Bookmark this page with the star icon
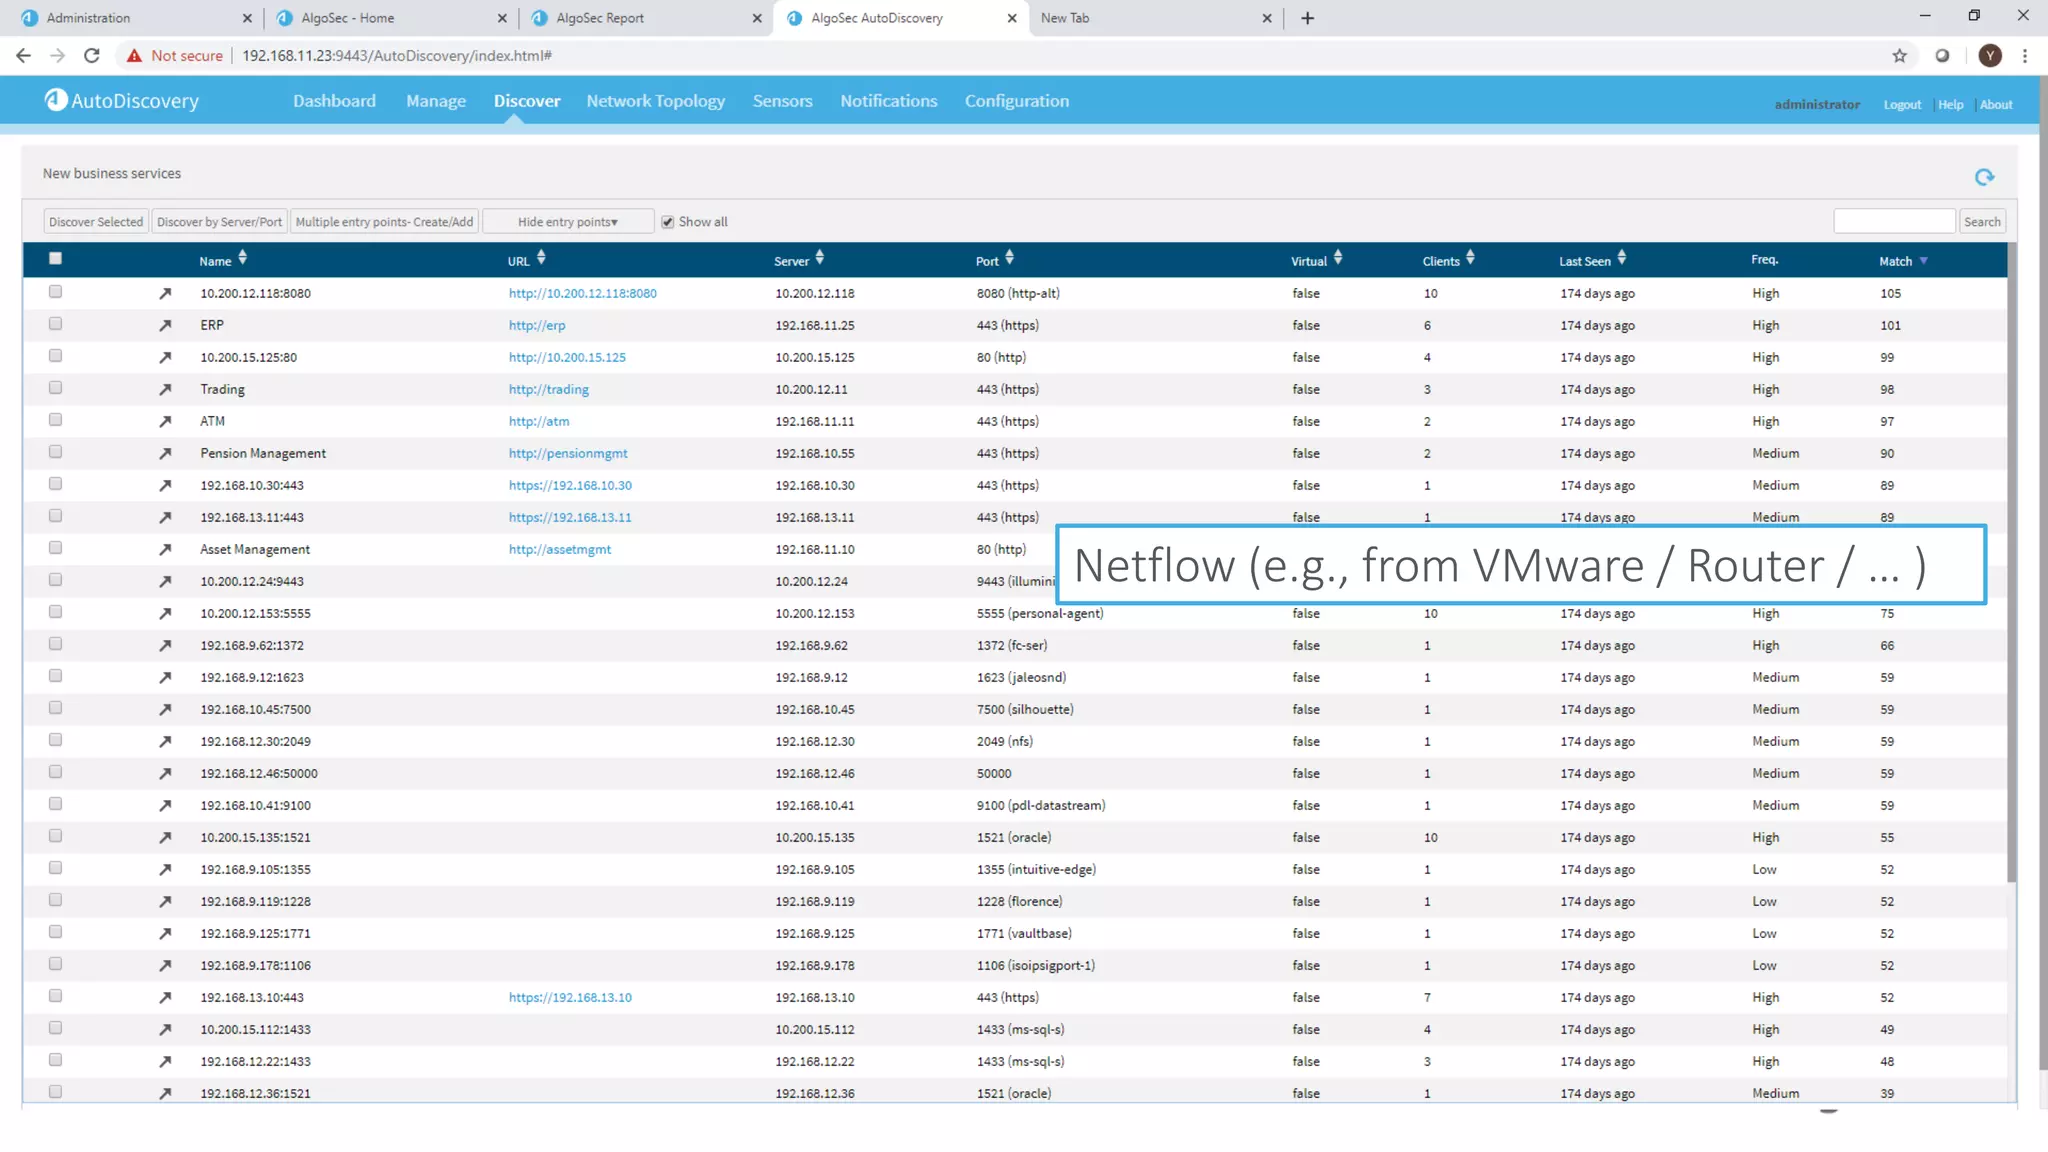The width and height of the screenshot is (2048, 1152). click(1899, 55)
